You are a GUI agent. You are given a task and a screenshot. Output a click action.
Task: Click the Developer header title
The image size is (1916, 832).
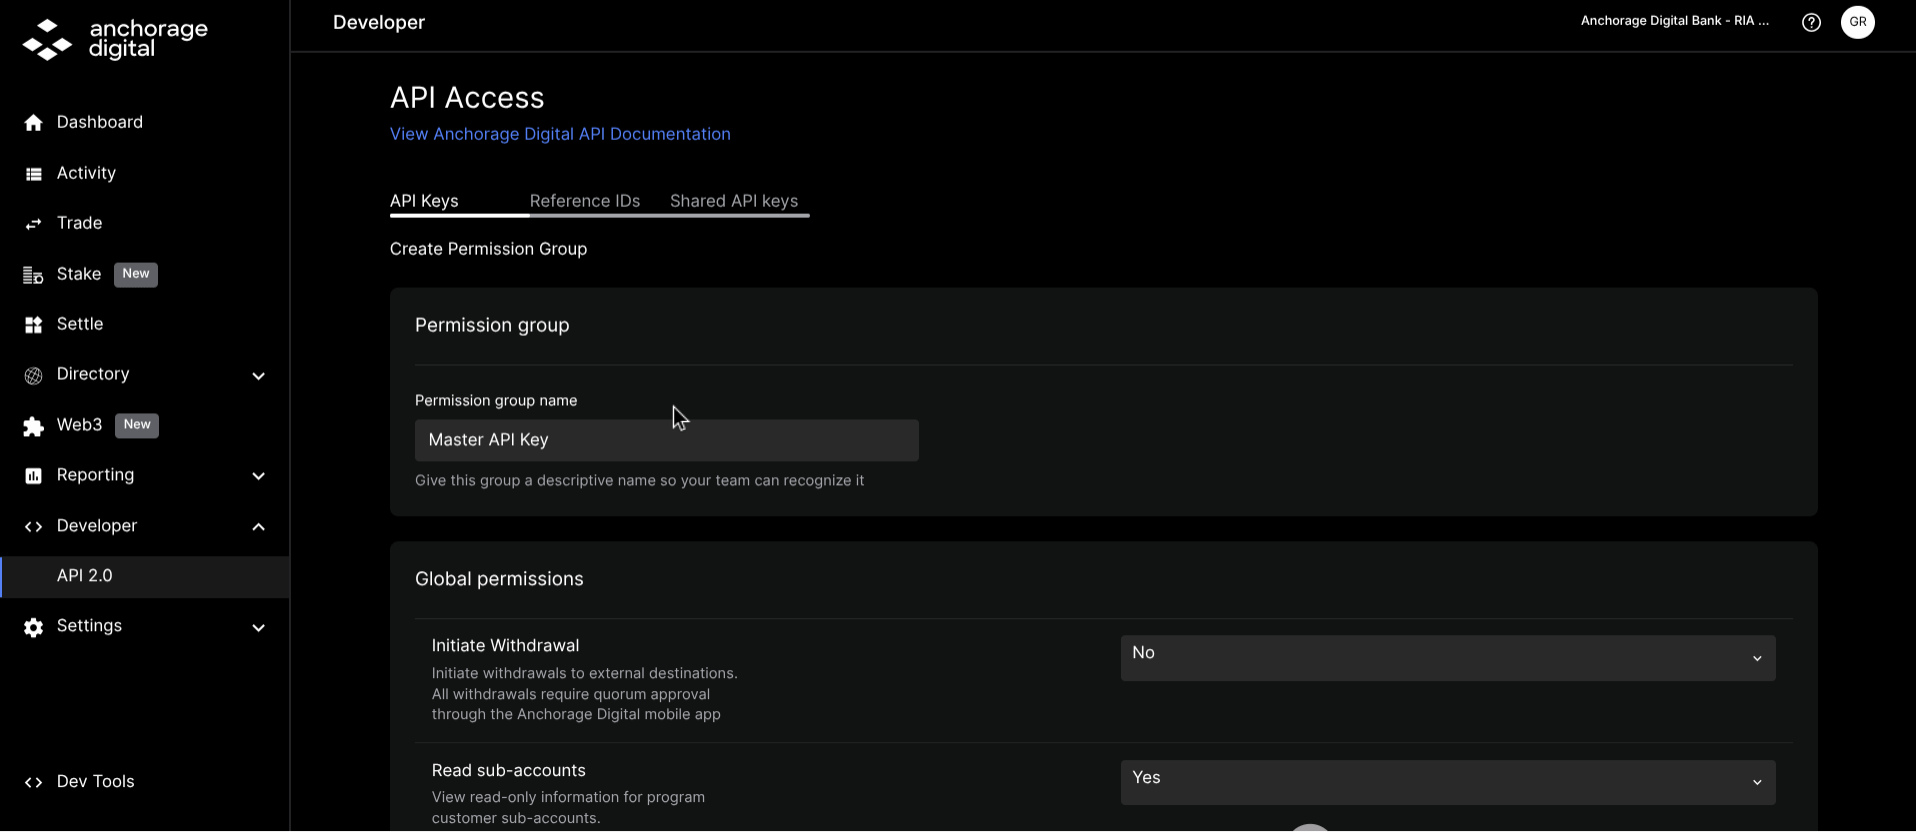[x=379, y=22]
